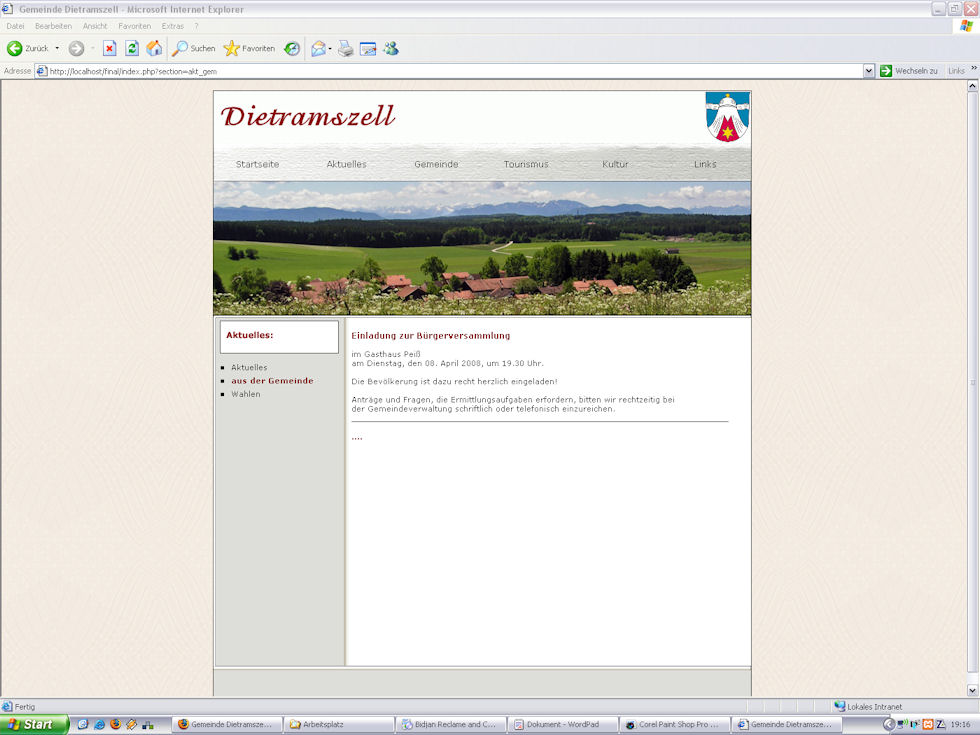Go to the browser Home page icon

click(x=154, y=48)
